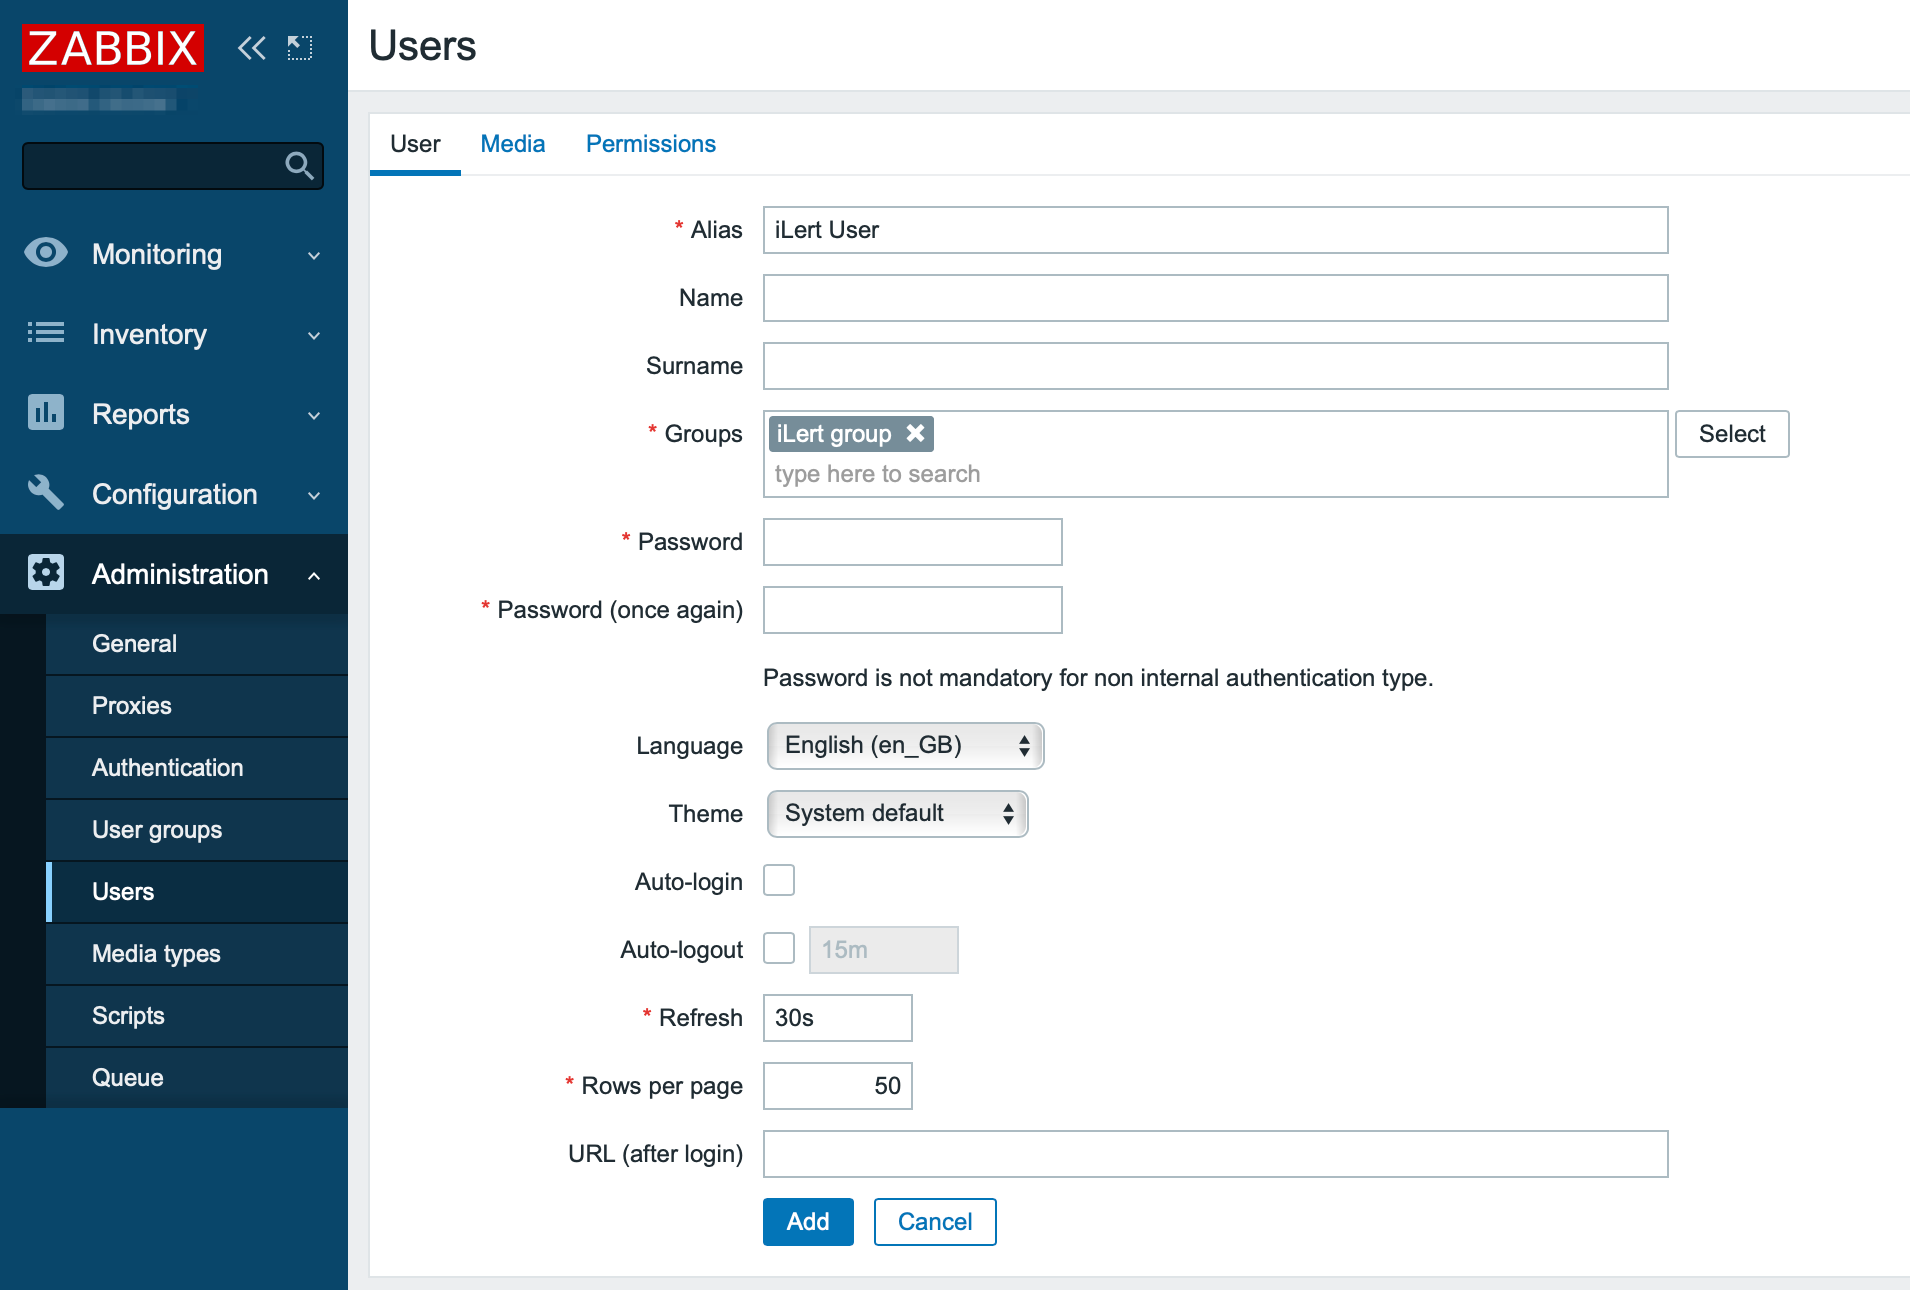The image size is (1910, 1290).
Task: Click the Zabbix logo
Action: pos(112,48)
